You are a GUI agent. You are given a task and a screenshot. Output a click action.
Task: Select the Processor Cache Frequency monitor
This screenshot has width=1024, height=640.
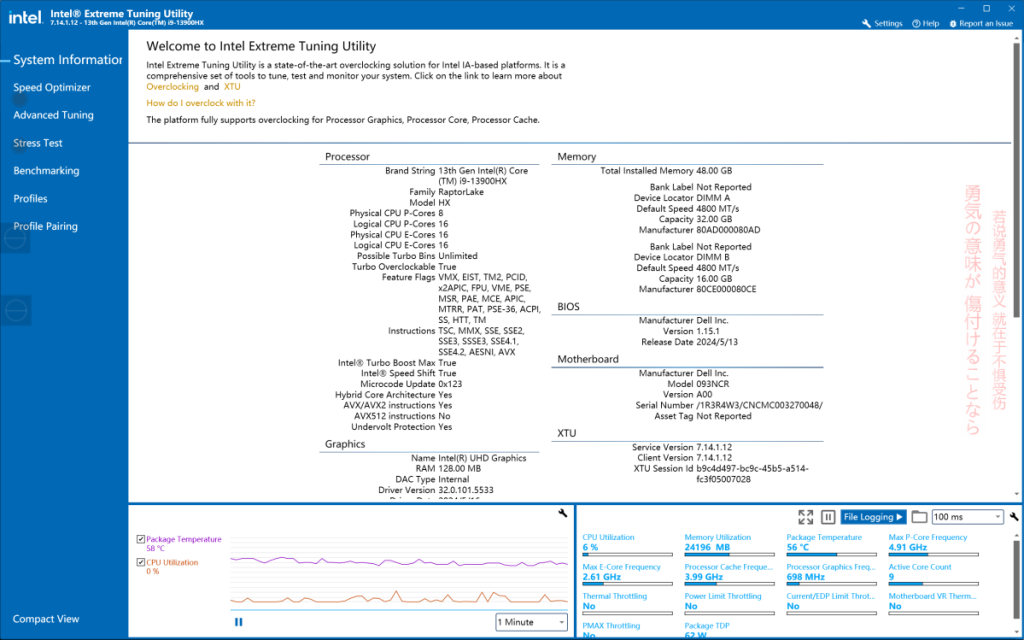(x=729, y=575)
